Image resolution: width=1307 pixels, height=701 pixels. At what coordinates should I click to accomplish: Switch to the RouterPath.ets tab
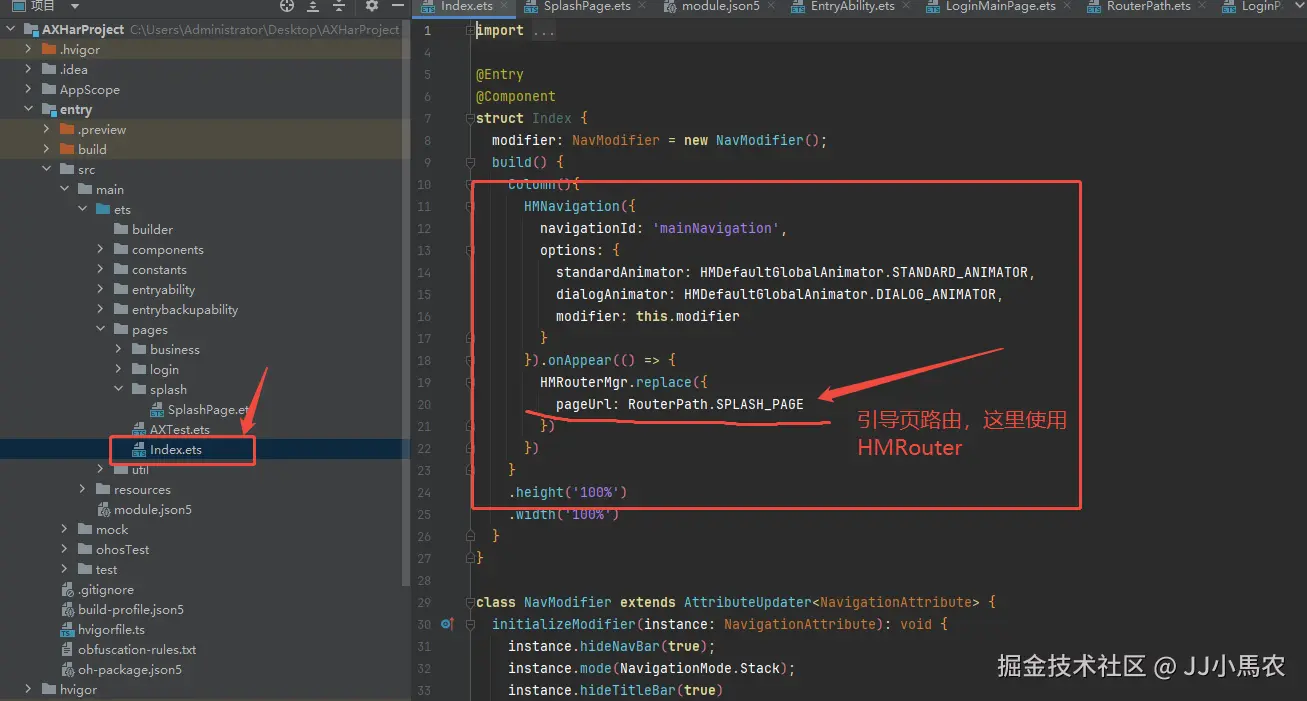click(x=1148, y=6)
